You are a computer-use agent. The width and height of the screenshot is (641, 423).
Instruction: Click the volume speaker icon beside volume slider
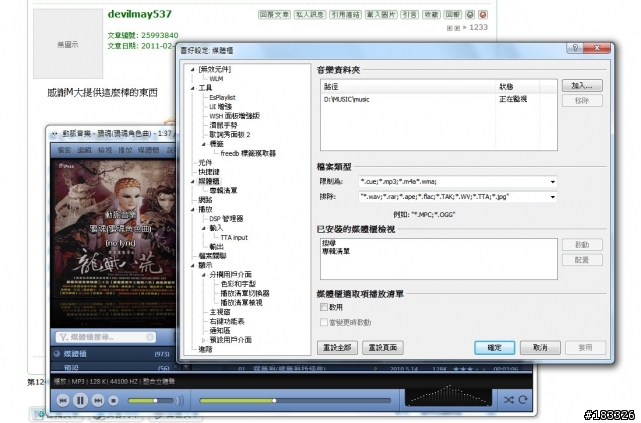click(x=179, y=401)
